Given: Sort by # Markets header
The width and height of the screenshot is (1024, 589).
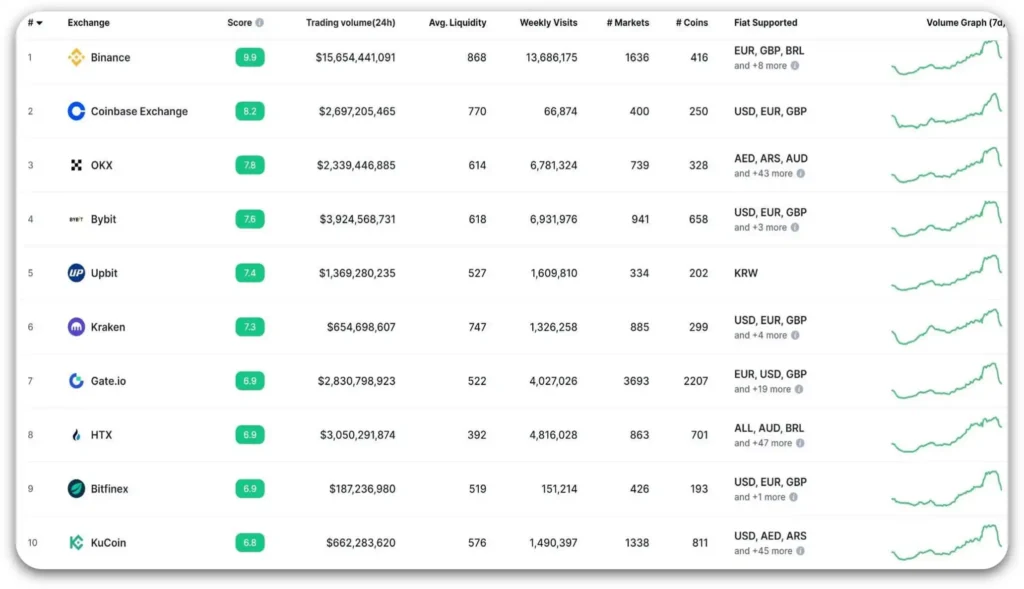Looking at the screenshot, I should 628,22.
